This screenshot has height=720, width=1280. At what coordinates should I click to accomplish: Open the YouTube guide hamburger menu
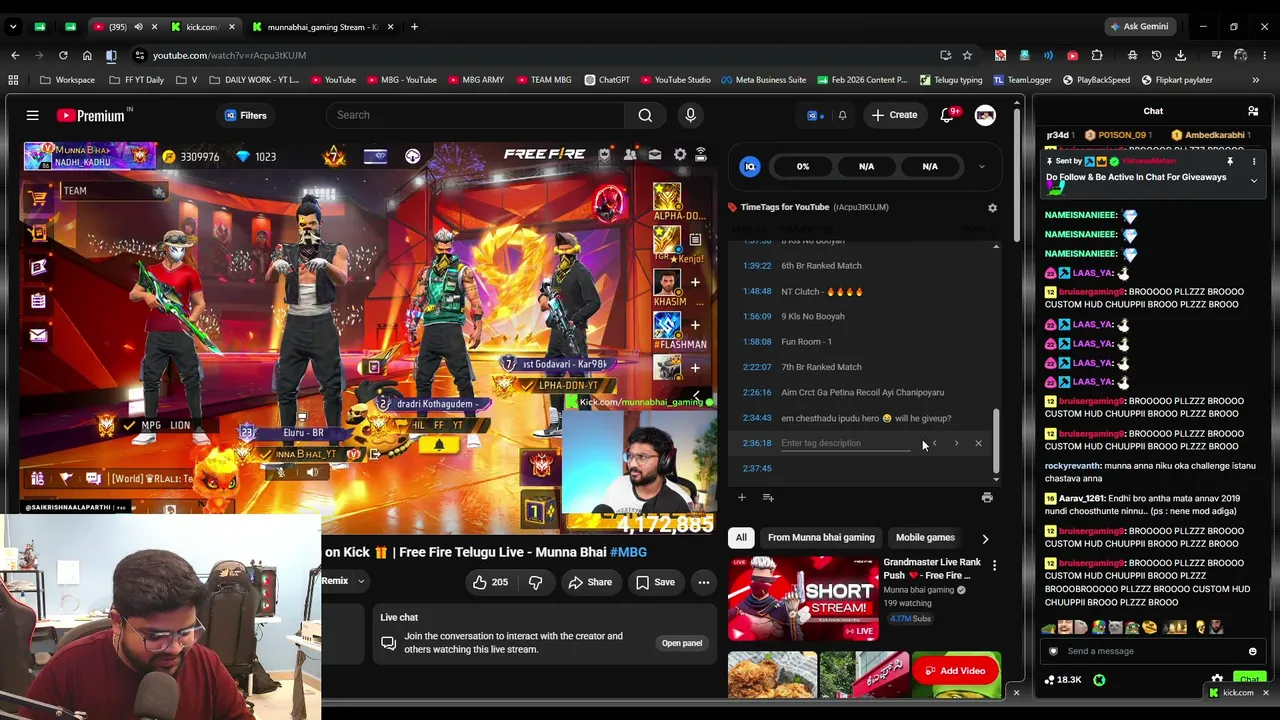pyautogui.click(x=32, y=115)
